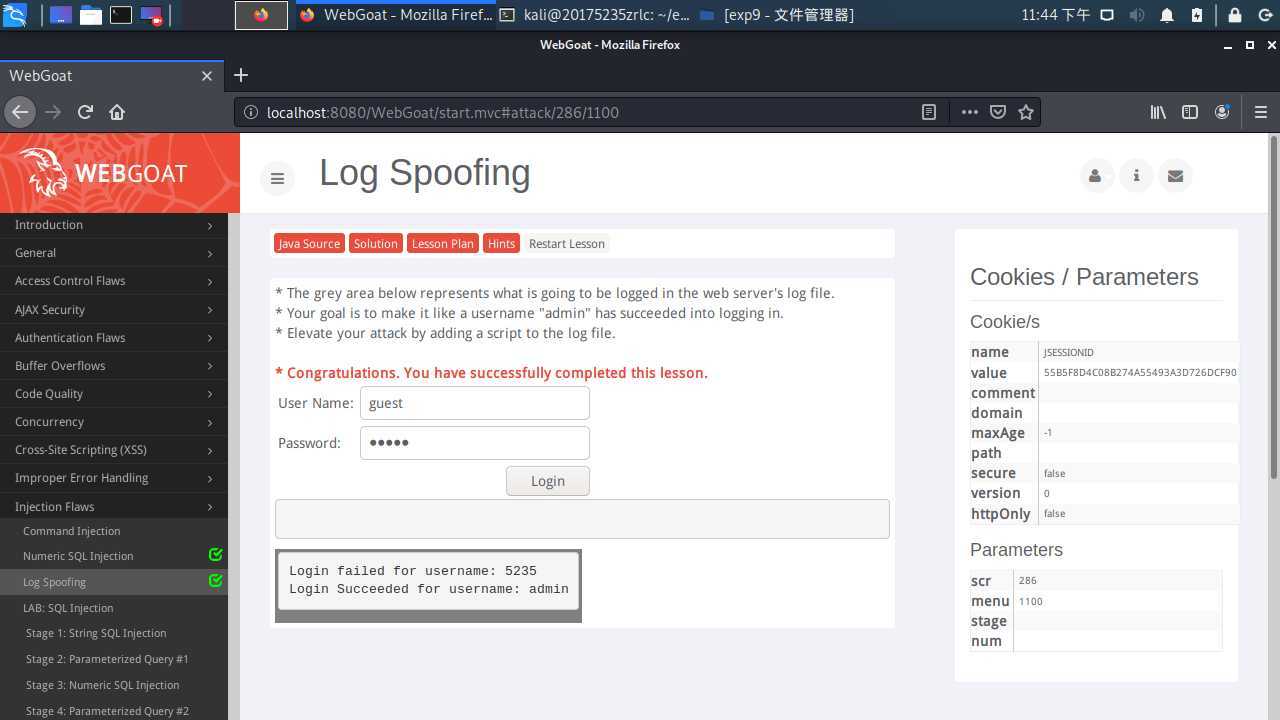Show notifications bell in panel
1280x720 pixels.
tap(1167, 15)
